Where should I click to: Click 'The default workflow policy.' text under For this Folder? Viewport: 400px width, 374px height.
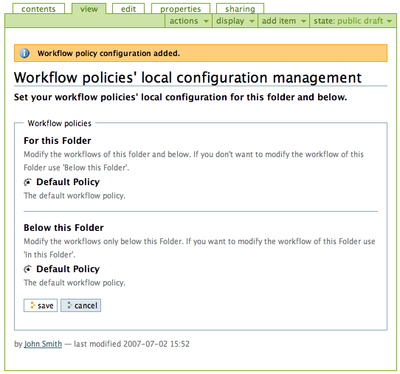point(75,196)
